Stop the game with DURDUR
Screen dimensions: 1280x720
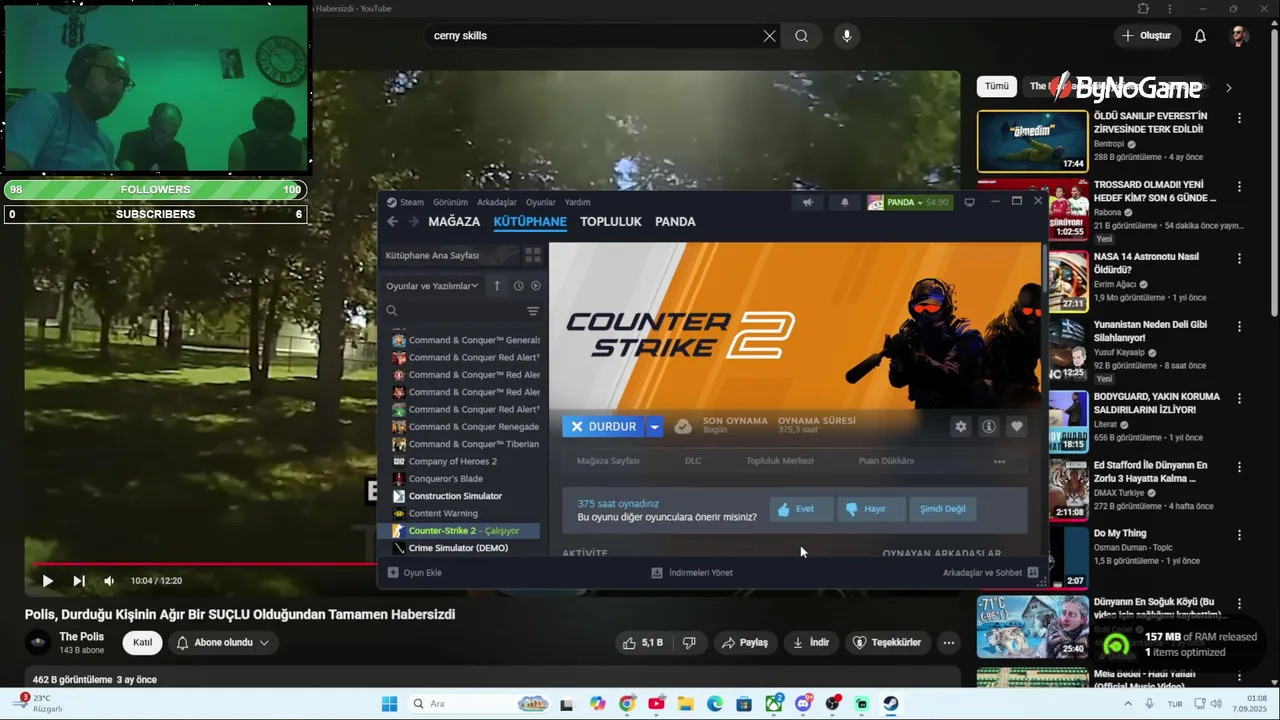pos(603,427)
